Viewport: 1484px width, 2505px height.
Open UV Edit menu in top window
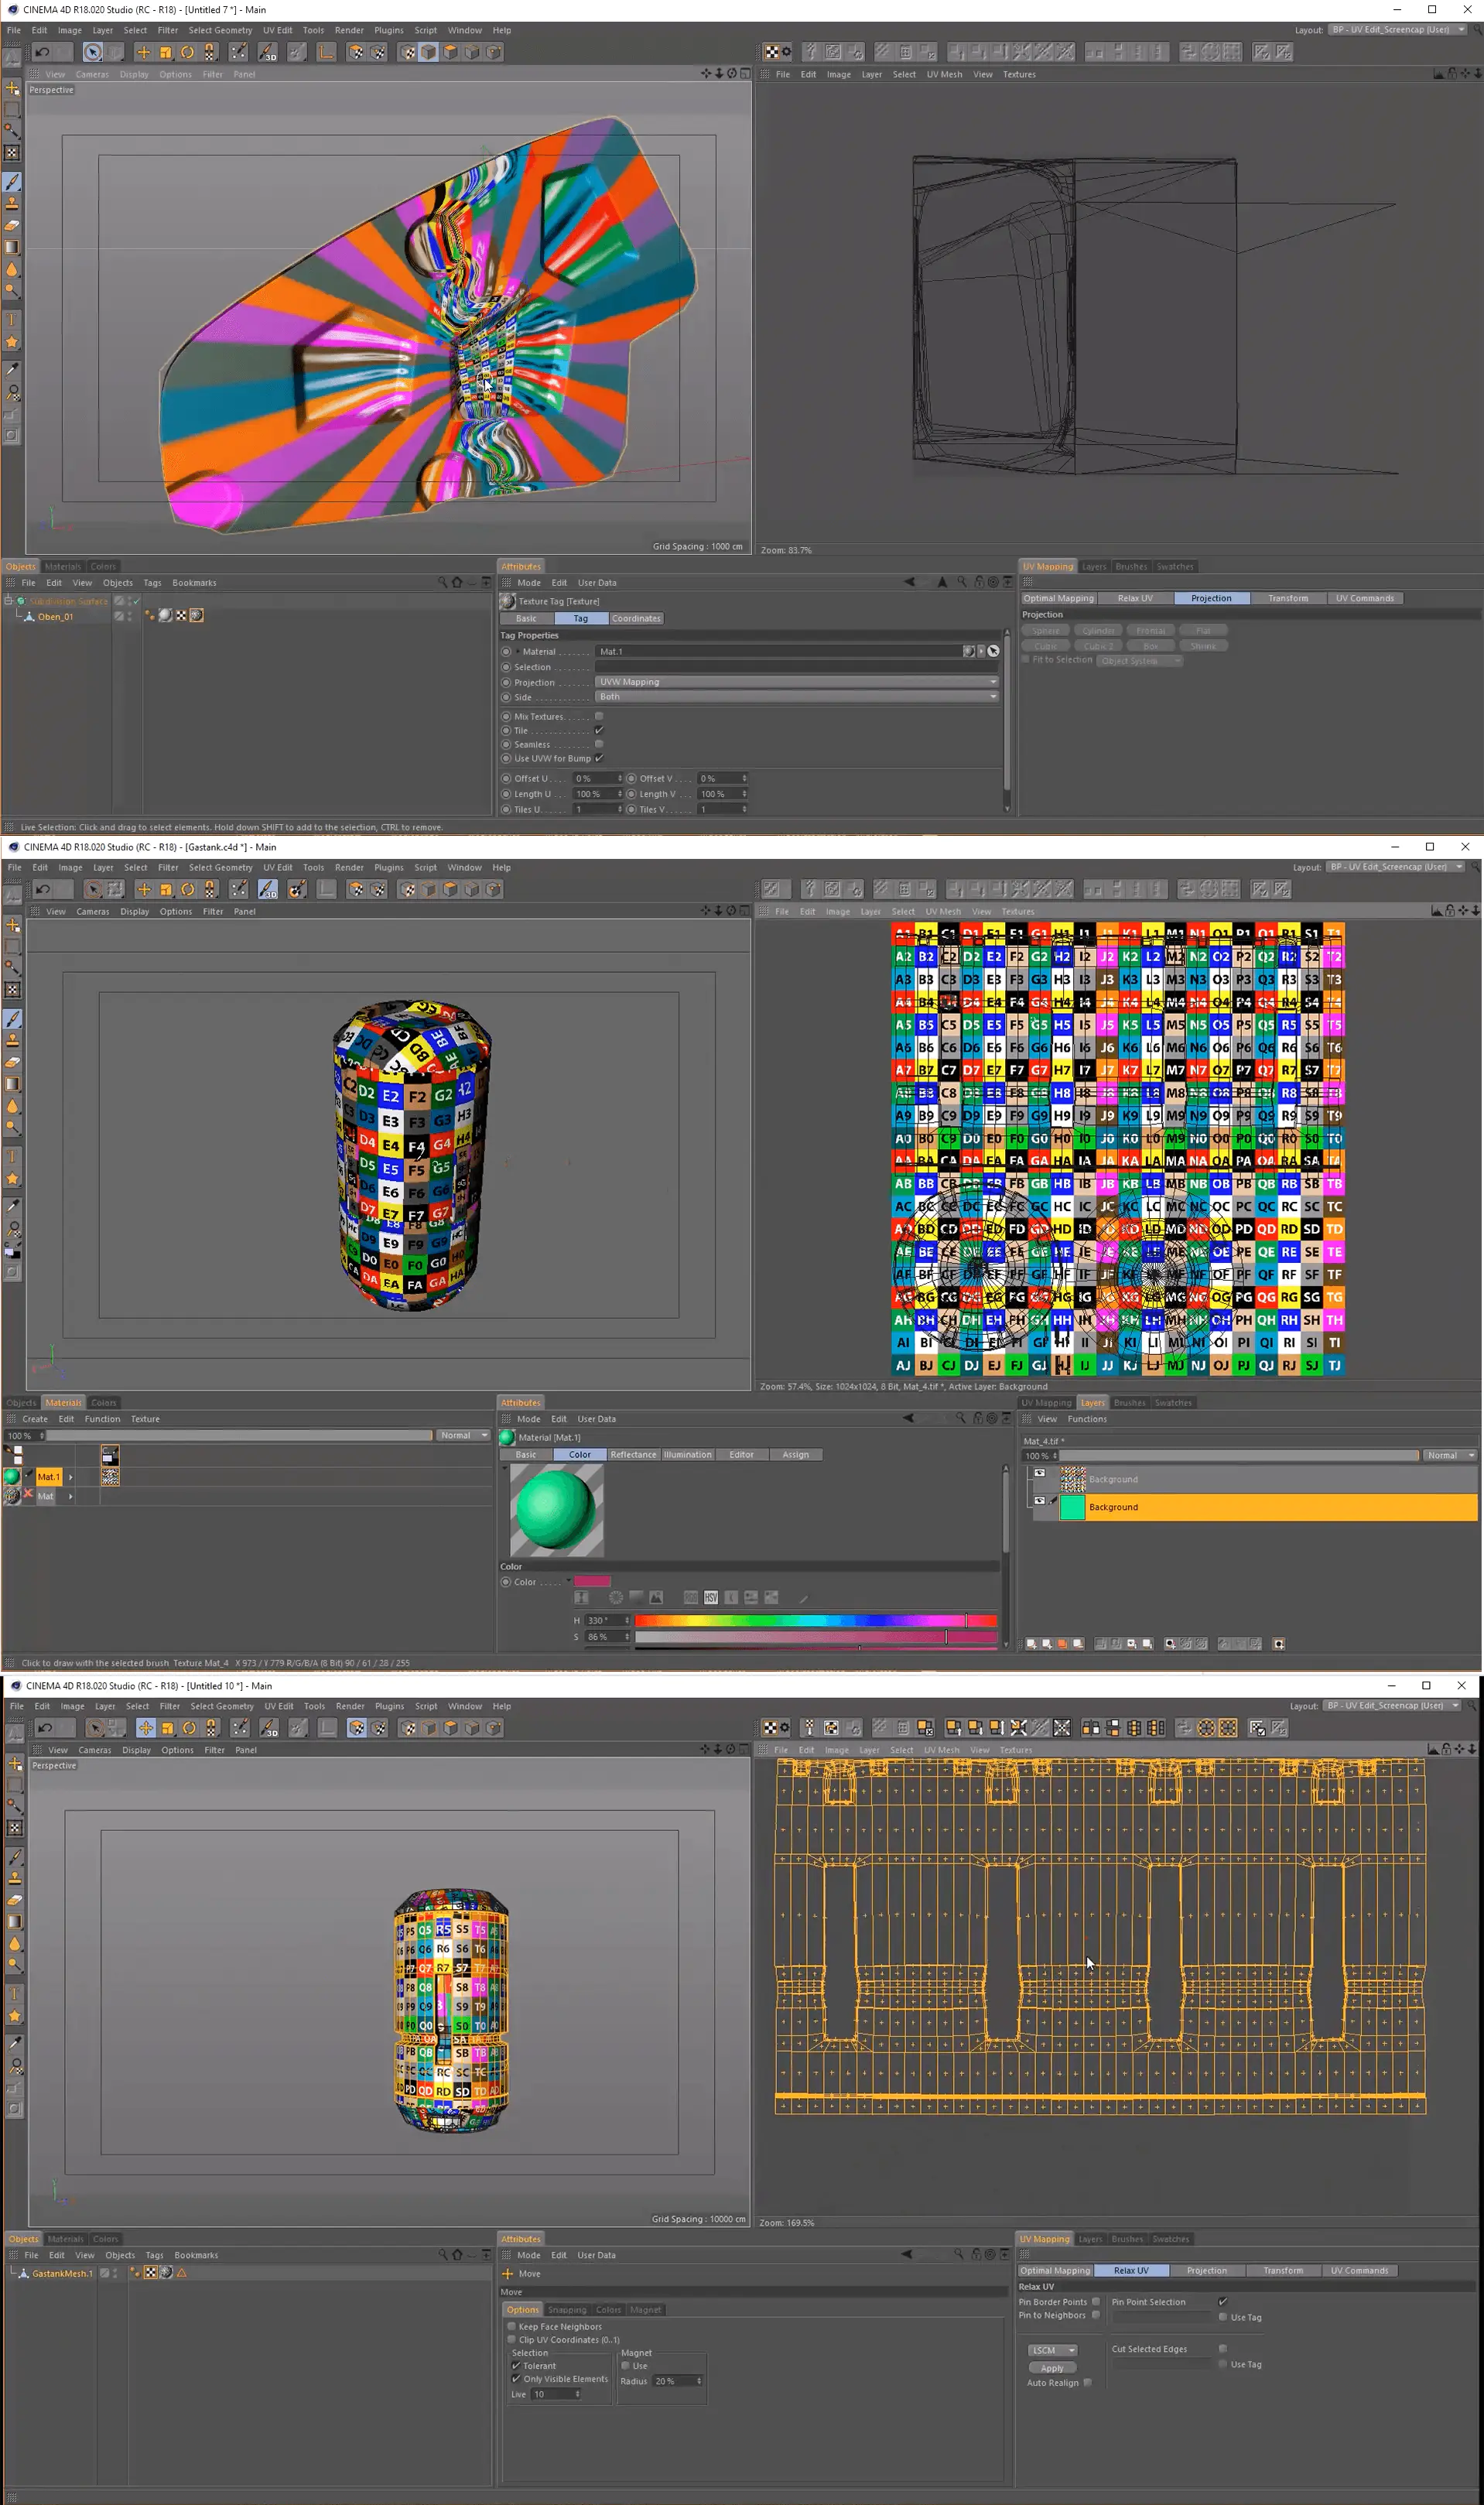coord(277,30)
